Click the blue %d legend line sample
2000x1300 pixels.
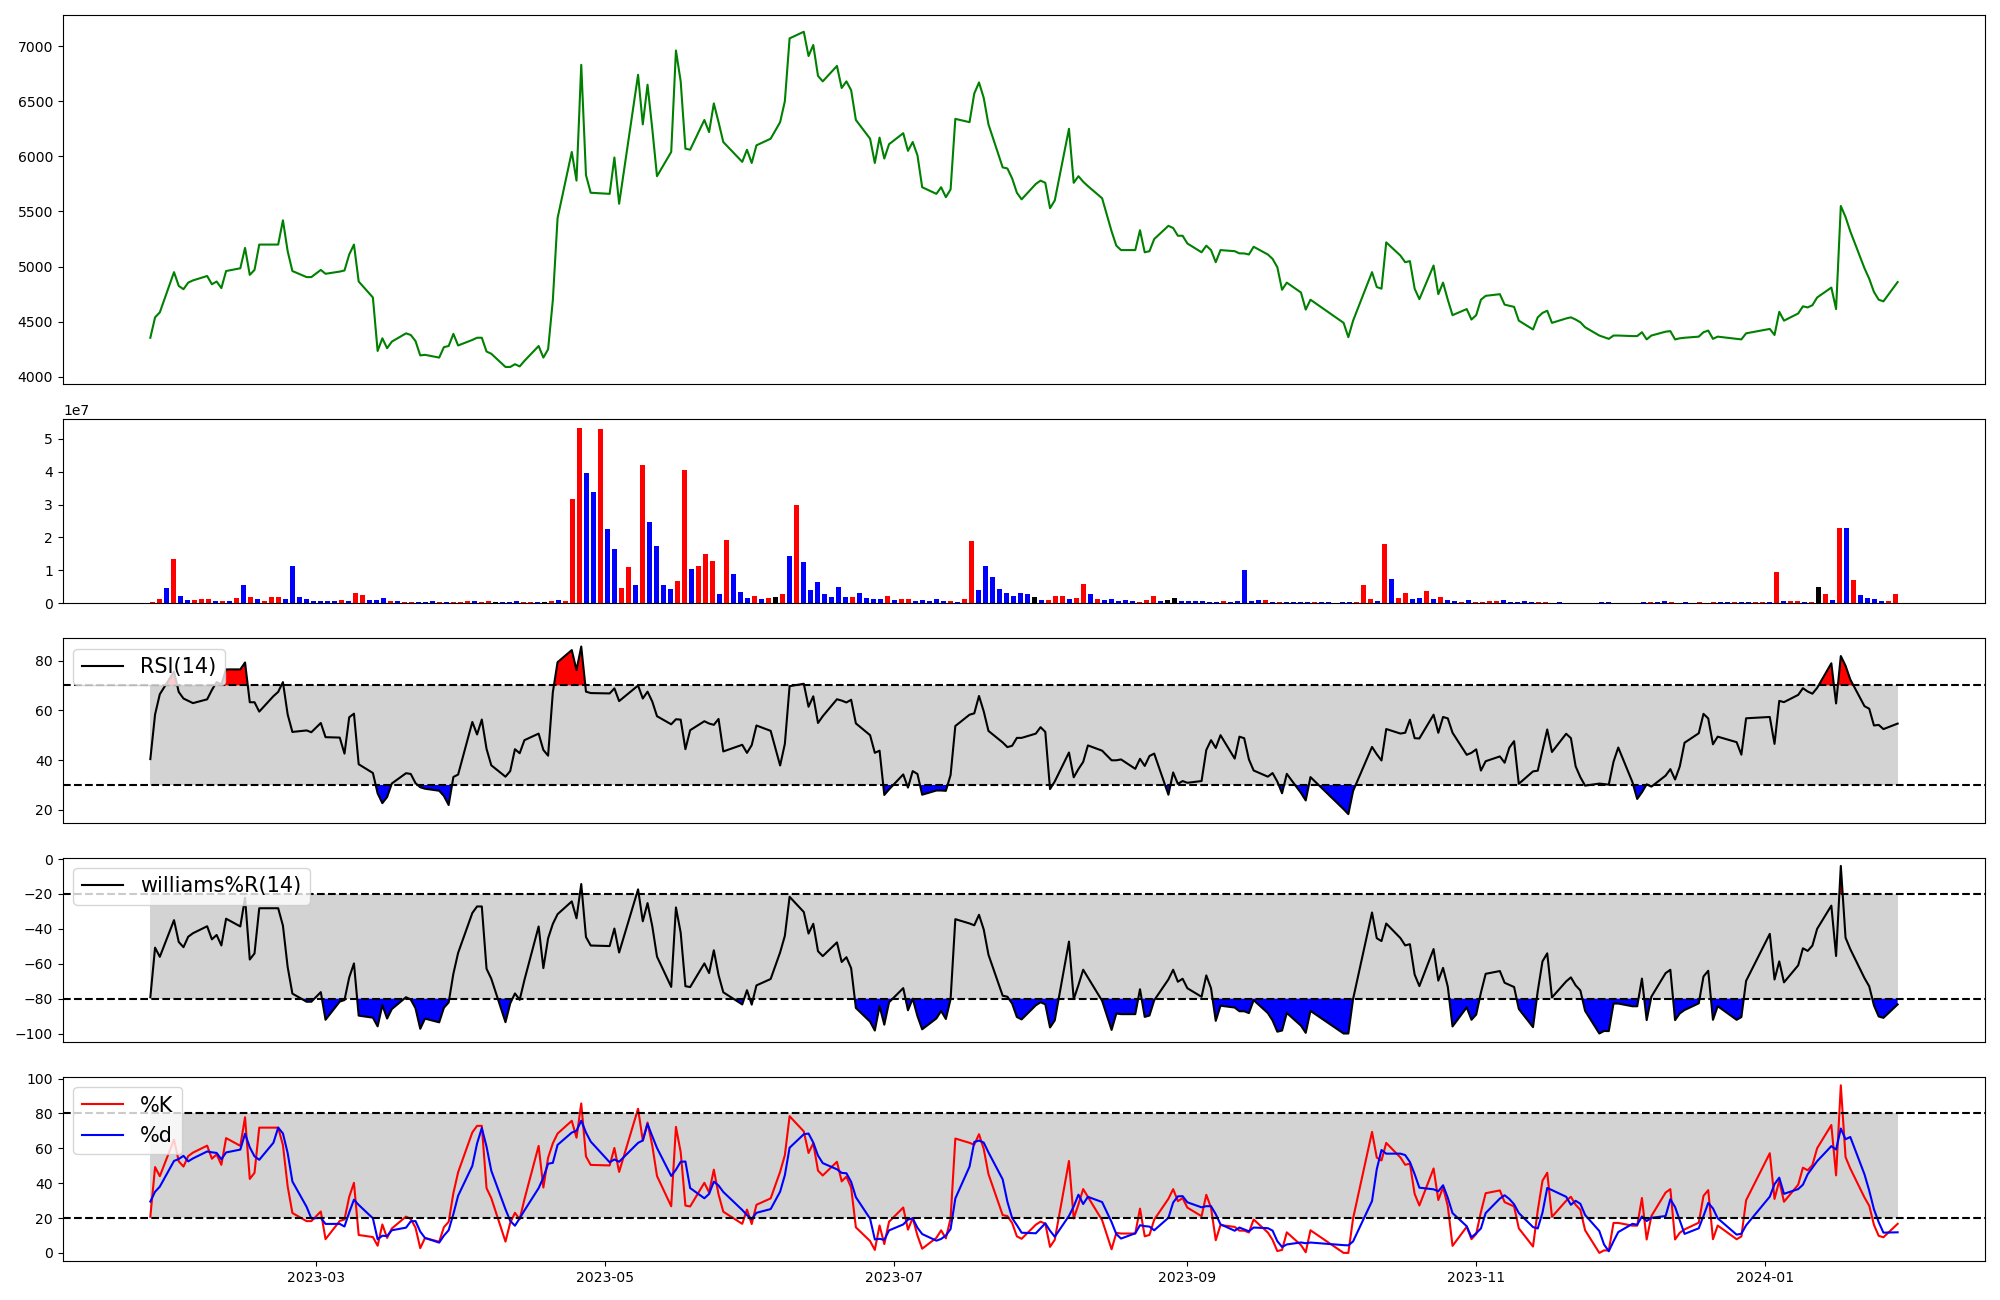[x=102, y=1134]
